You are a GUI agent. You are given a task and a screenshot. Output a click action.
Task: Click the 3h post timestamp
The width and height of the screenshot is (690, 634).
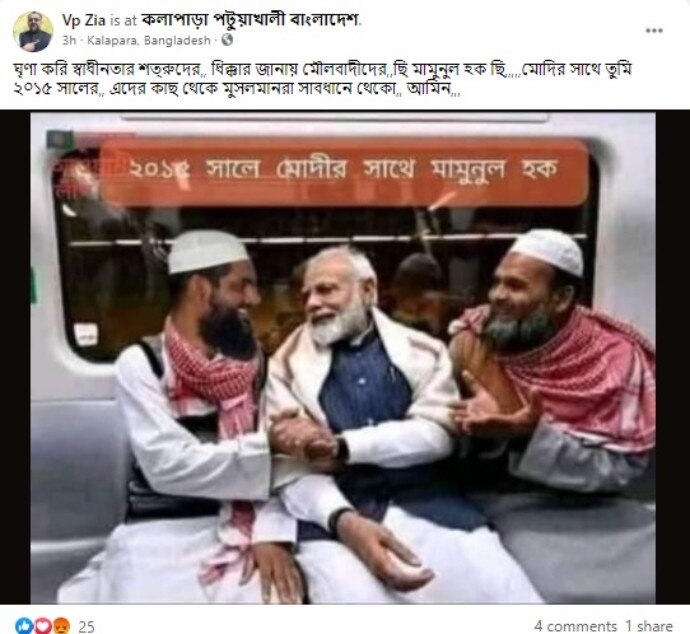(69, 40)
